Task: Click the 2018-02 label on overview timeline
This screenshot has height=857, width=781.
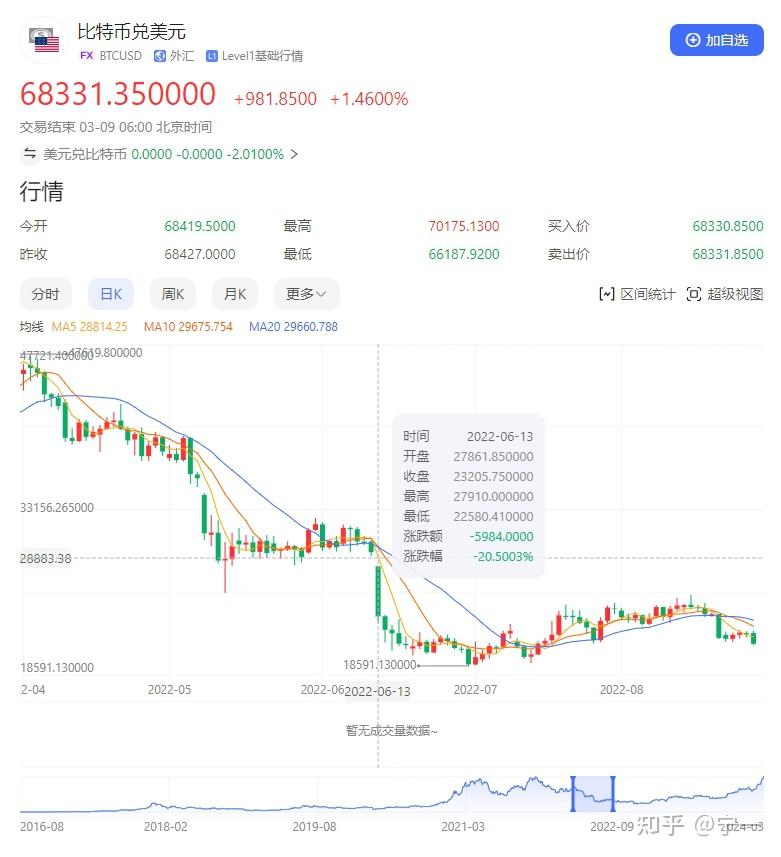Action: (x=165, y=826)
